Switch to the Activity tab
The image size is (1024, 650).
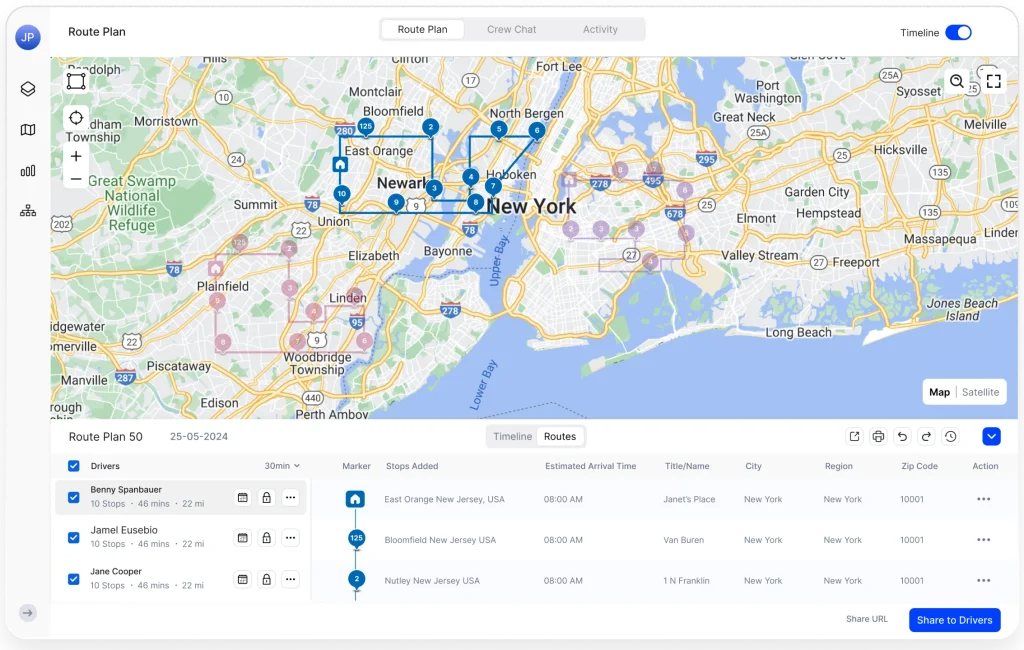600,29
